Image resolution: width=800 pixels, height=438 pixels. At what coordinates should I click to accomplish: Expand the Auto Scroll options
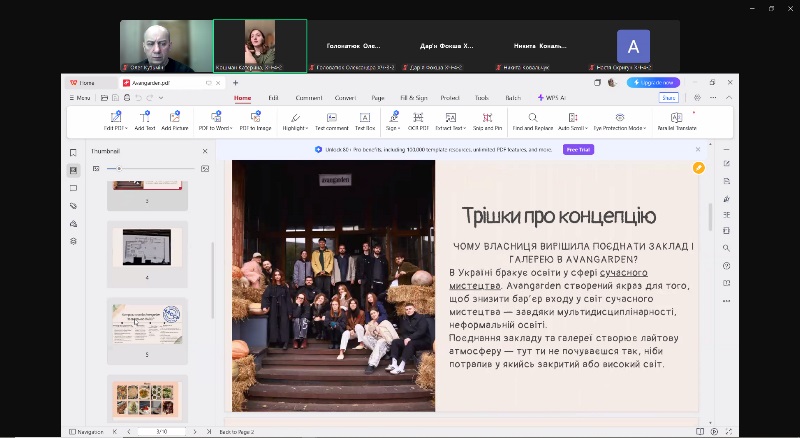(x=585, y=128)
